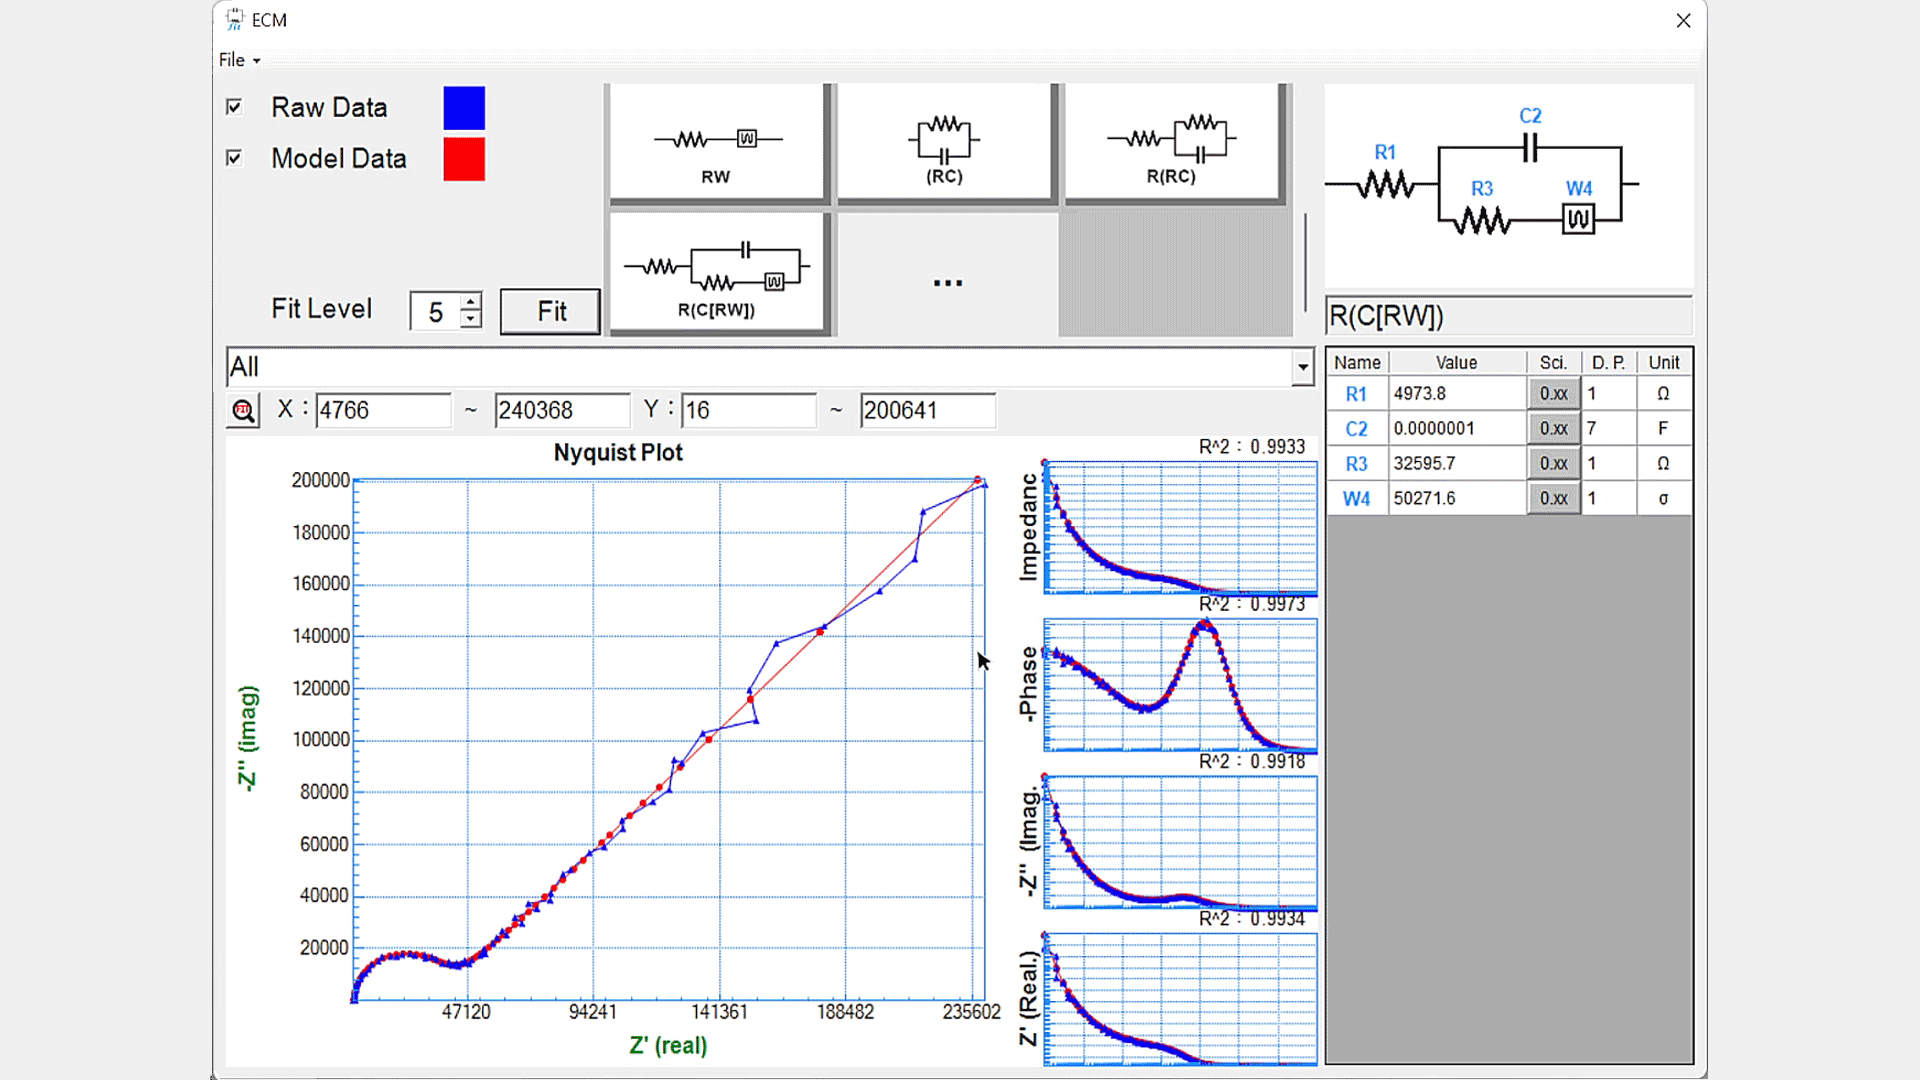The image size is (1920, 1080).
Task: Toggle the Model Data checkbox
Action: (234, 158)
